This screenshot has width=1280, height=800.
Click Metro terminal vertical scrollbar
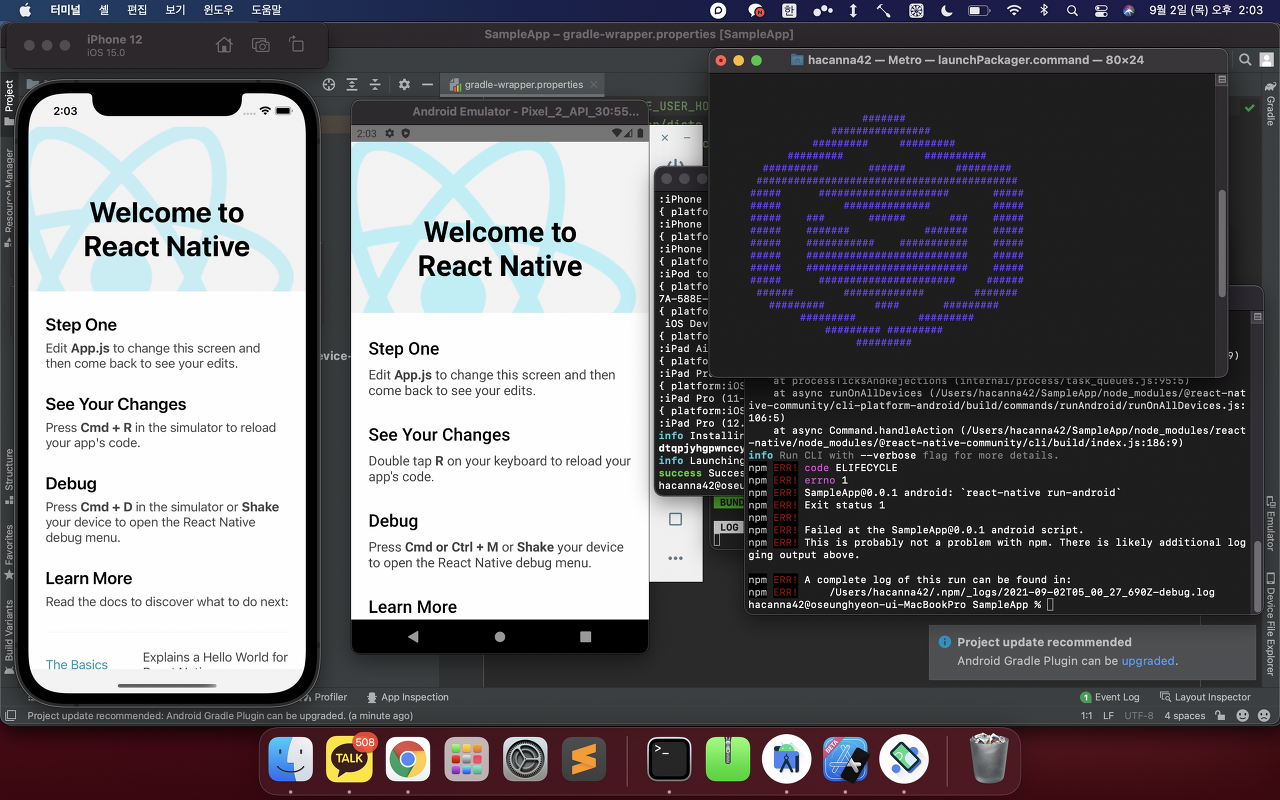tap(1221, 242)
